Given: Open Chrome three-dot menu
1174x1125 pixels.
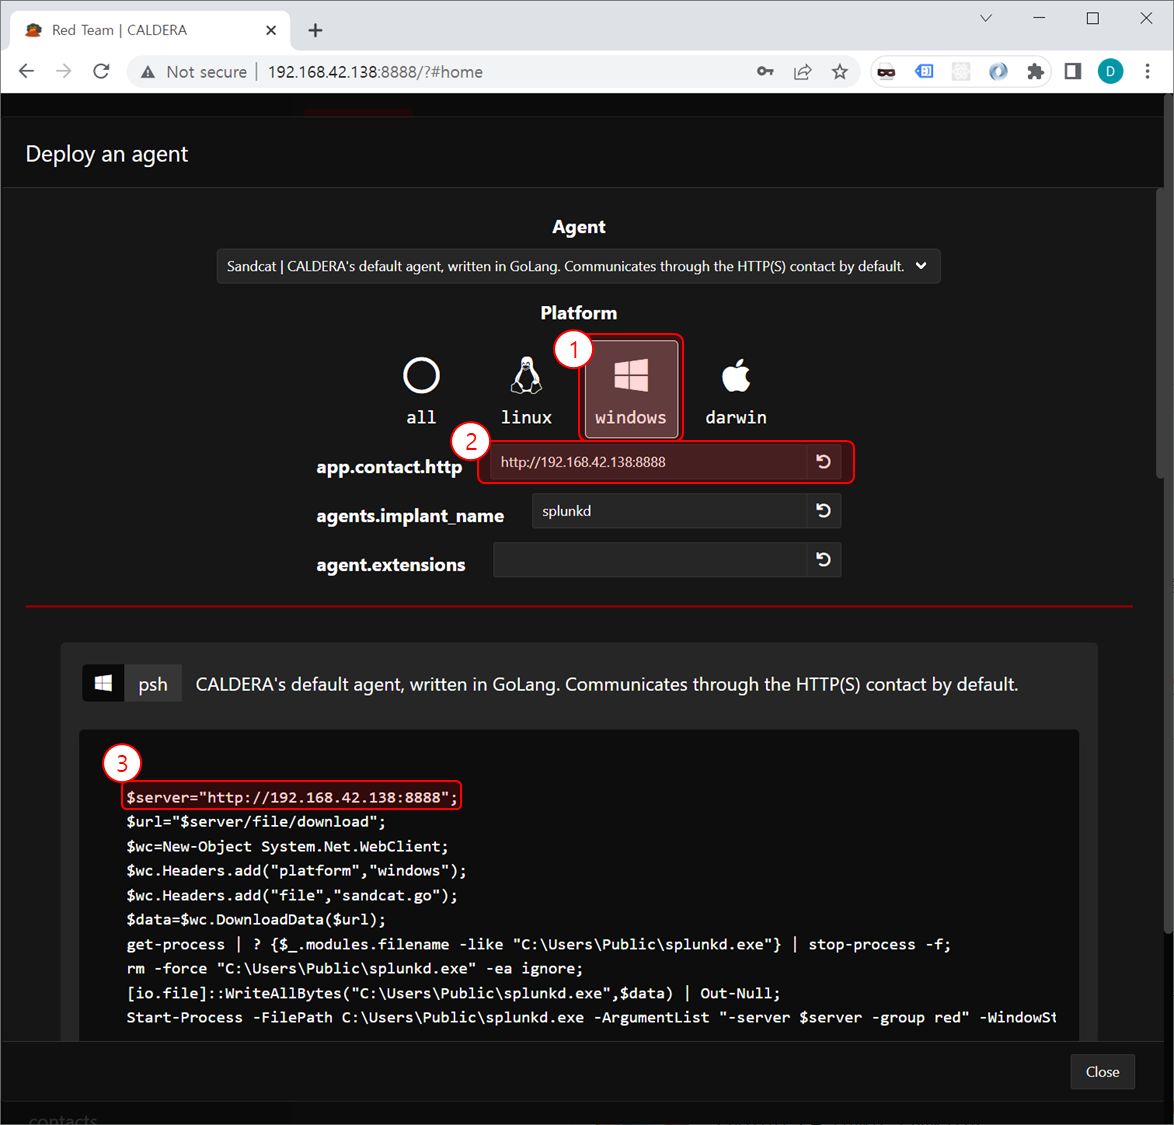Looking at the screenshot, I should [x=1147, y=72].
